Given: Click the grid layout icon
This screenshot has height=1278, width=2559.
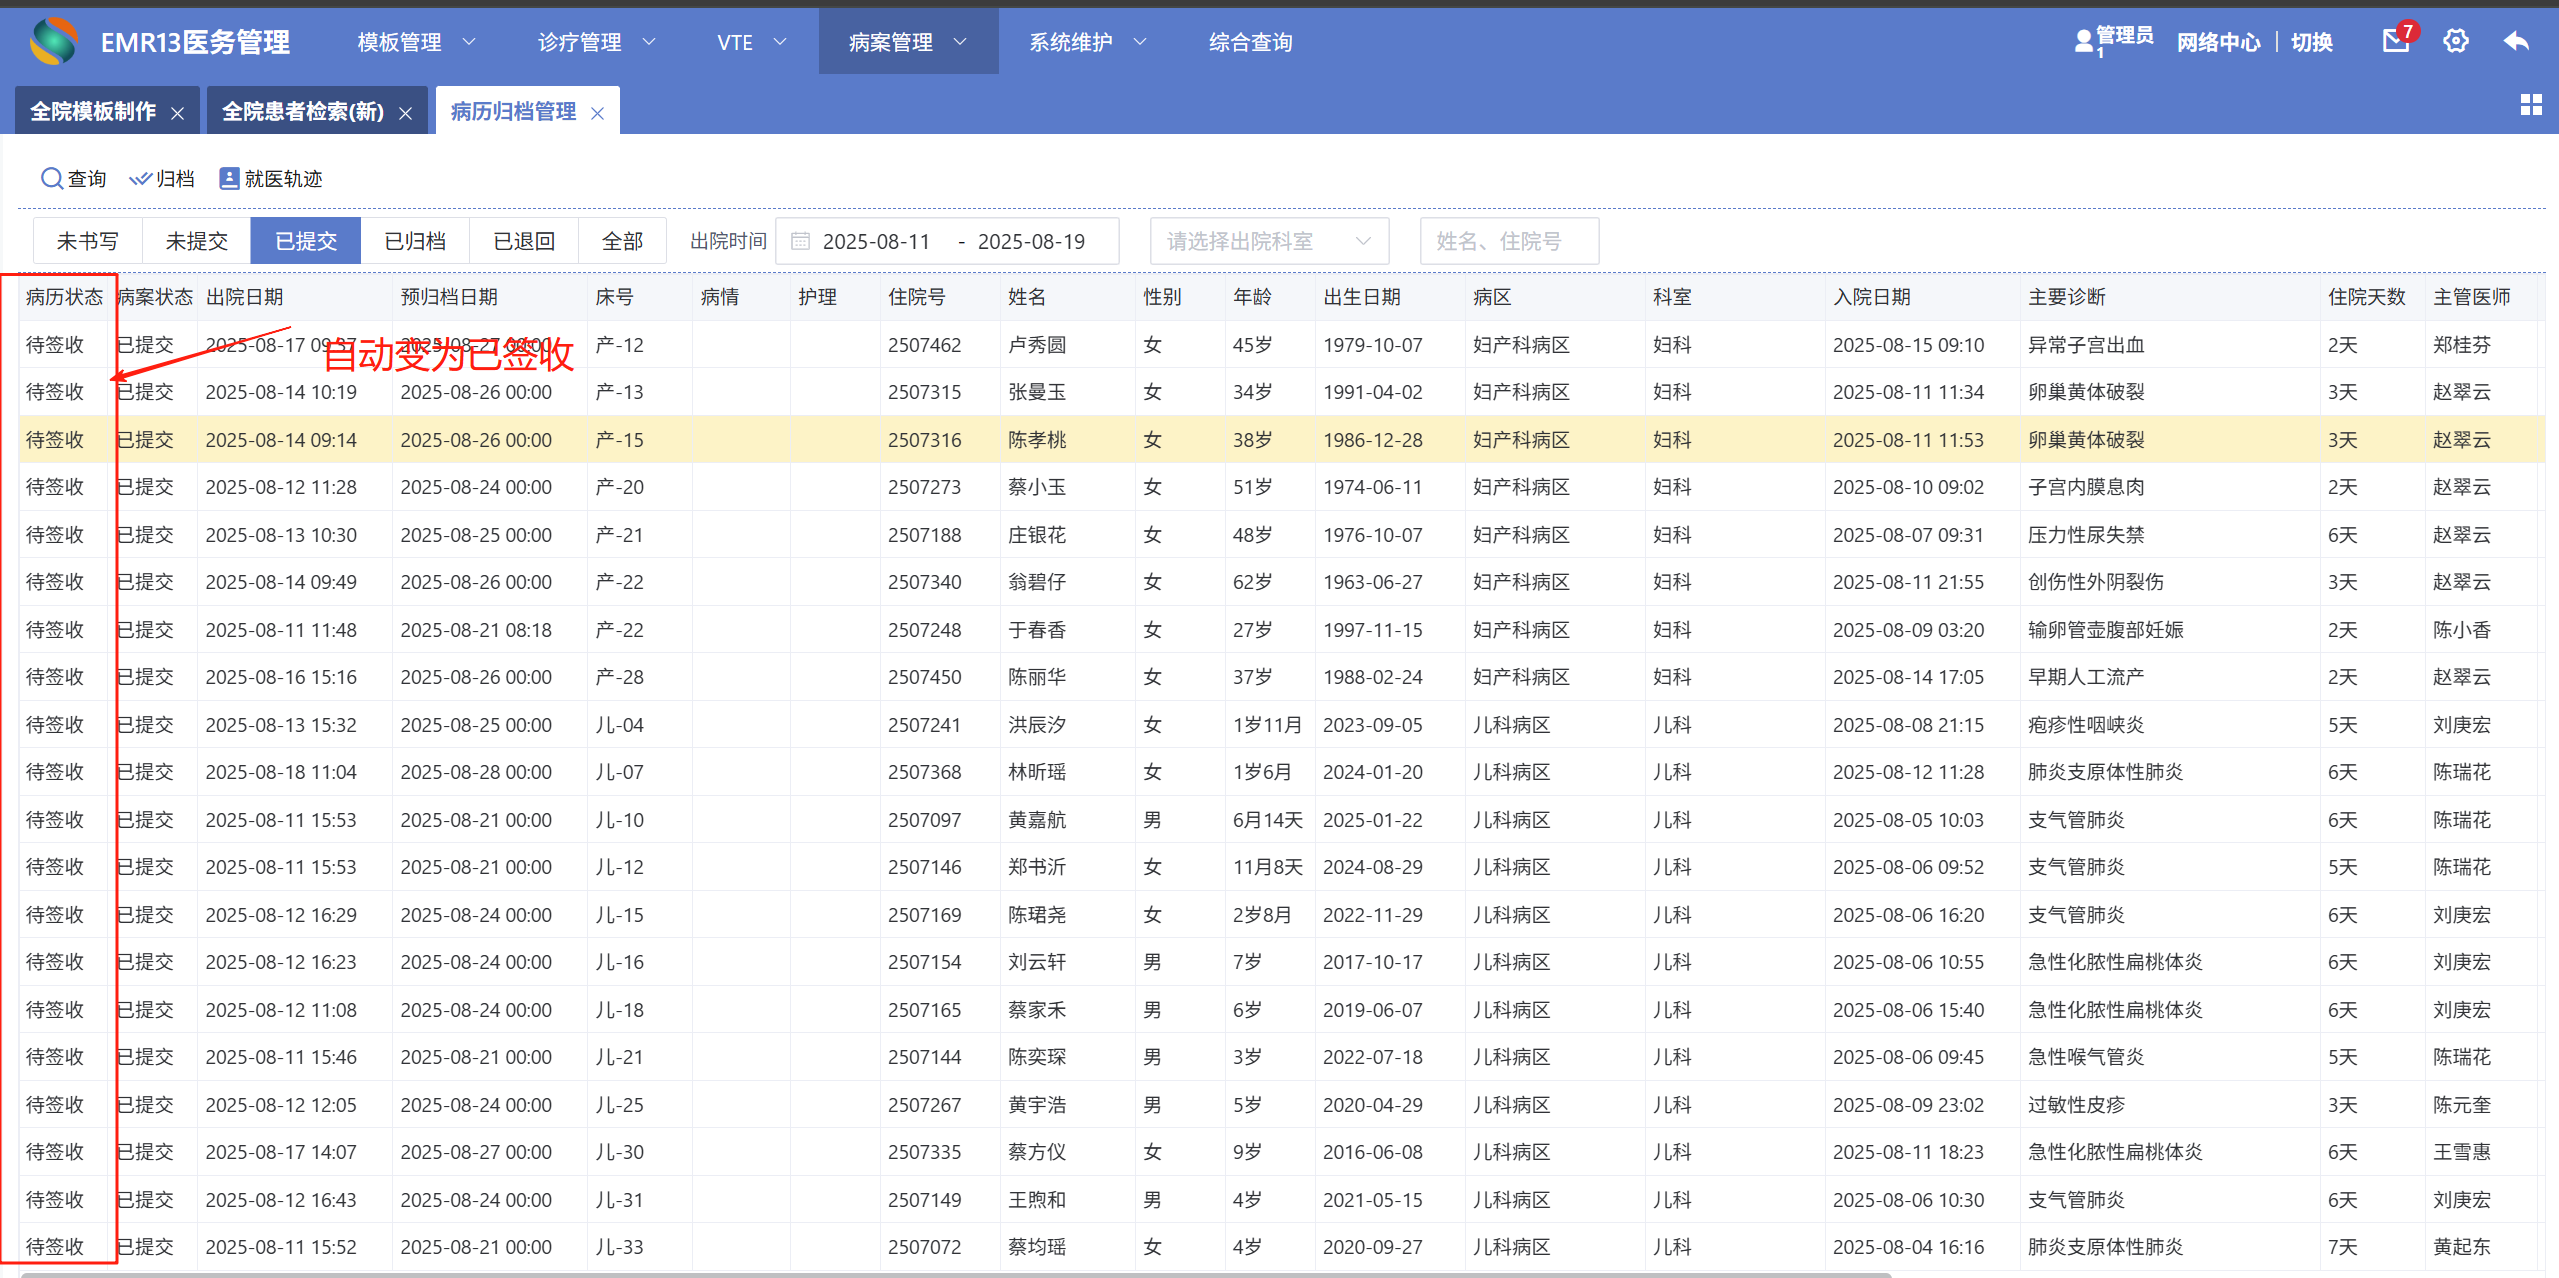Looking at the screenshot, I should pyautogui.click(x=2530, y=105).
